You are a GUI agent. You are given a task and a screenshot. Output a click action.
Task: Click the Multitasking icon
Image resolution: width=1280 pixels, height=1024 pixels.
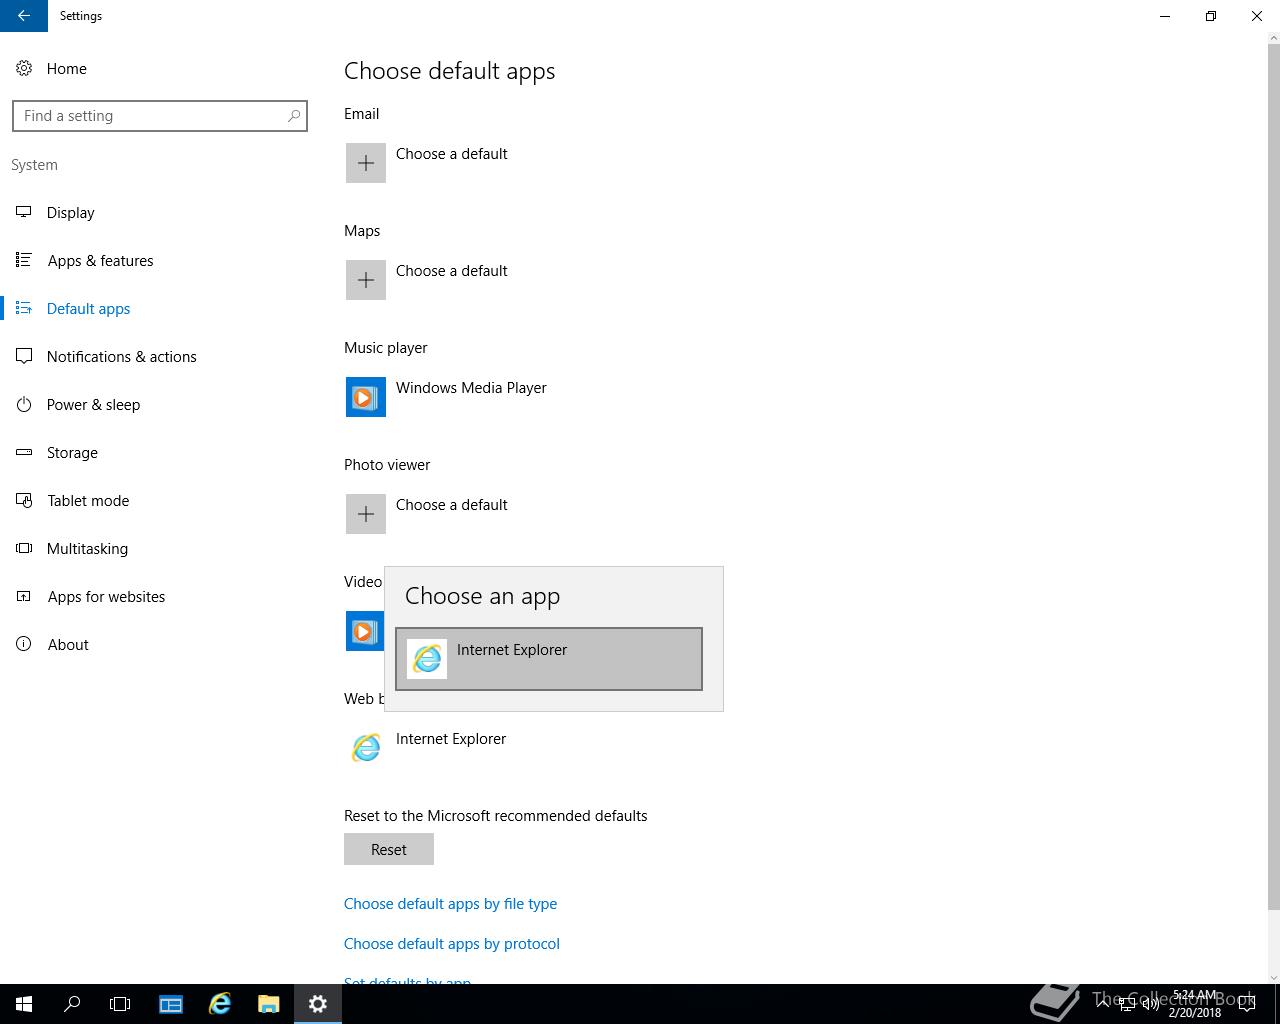pos(24,548)
